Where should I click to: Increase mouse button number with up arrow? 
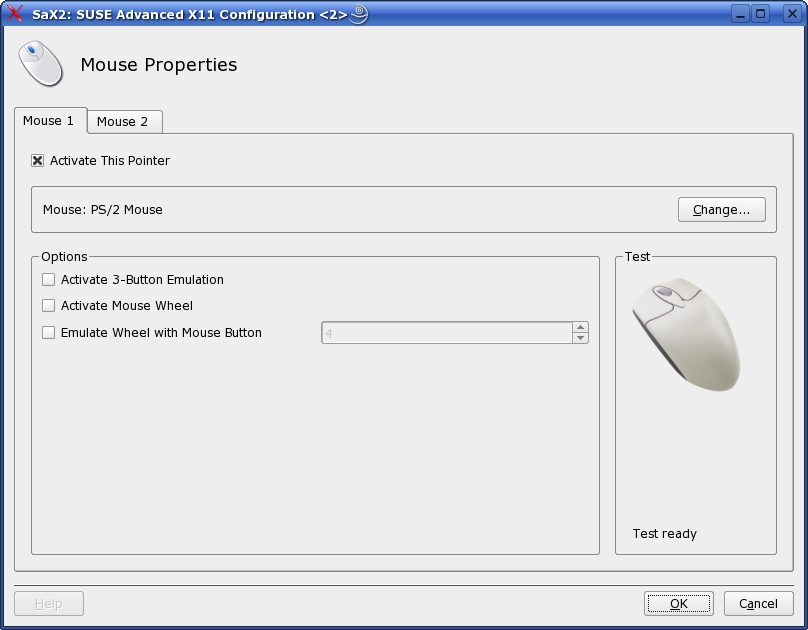click(x=581, y=328)
